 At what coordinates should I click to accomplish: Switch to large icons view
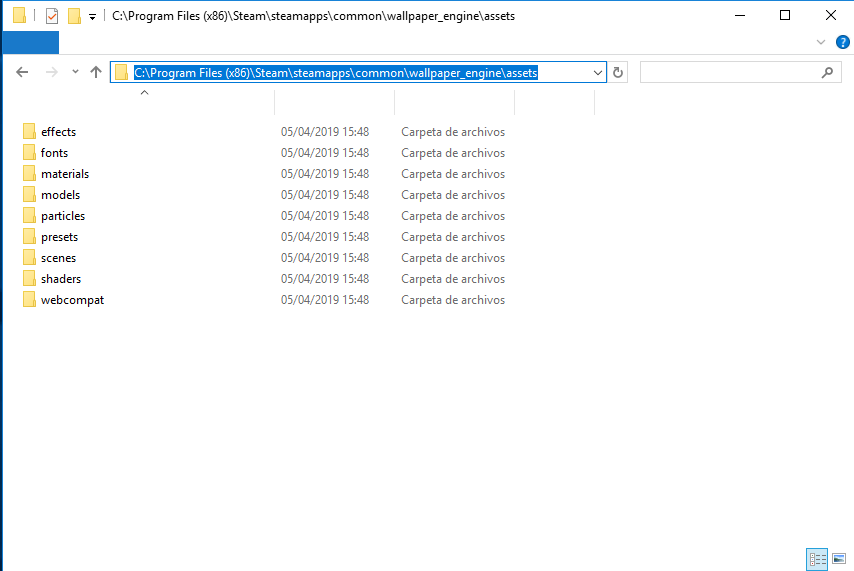(839, 559)
